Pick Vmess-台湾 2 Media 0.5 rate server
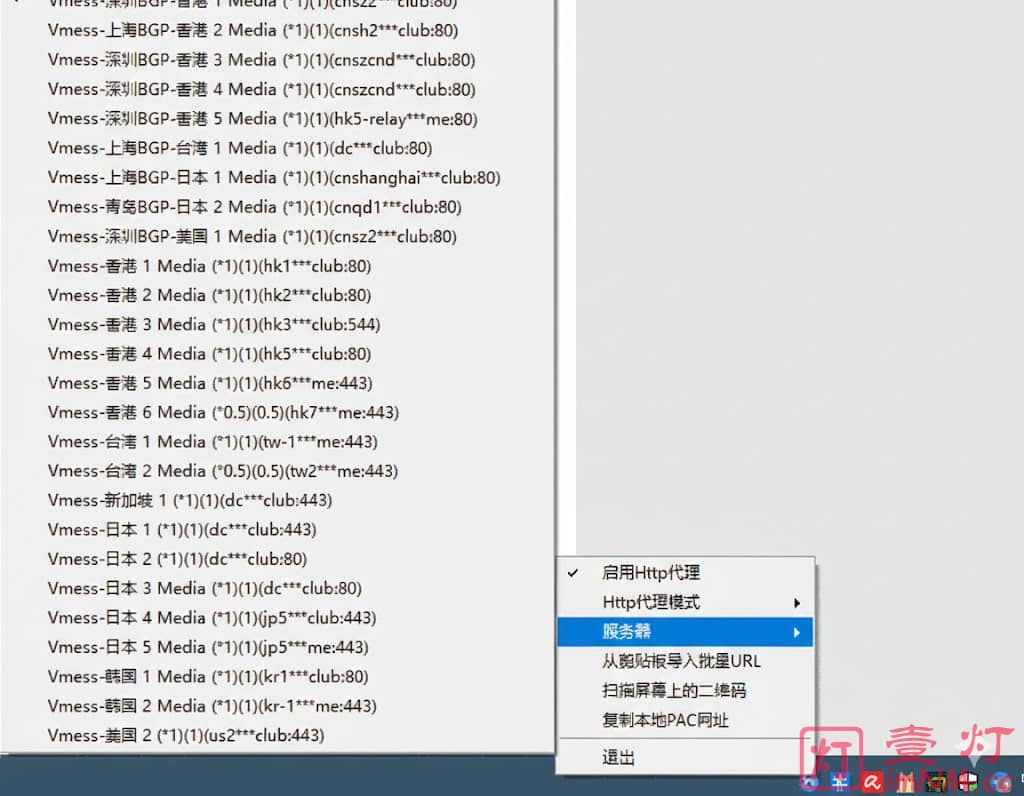This screenshot has height=796, width=1024. (x=222, y=471)
